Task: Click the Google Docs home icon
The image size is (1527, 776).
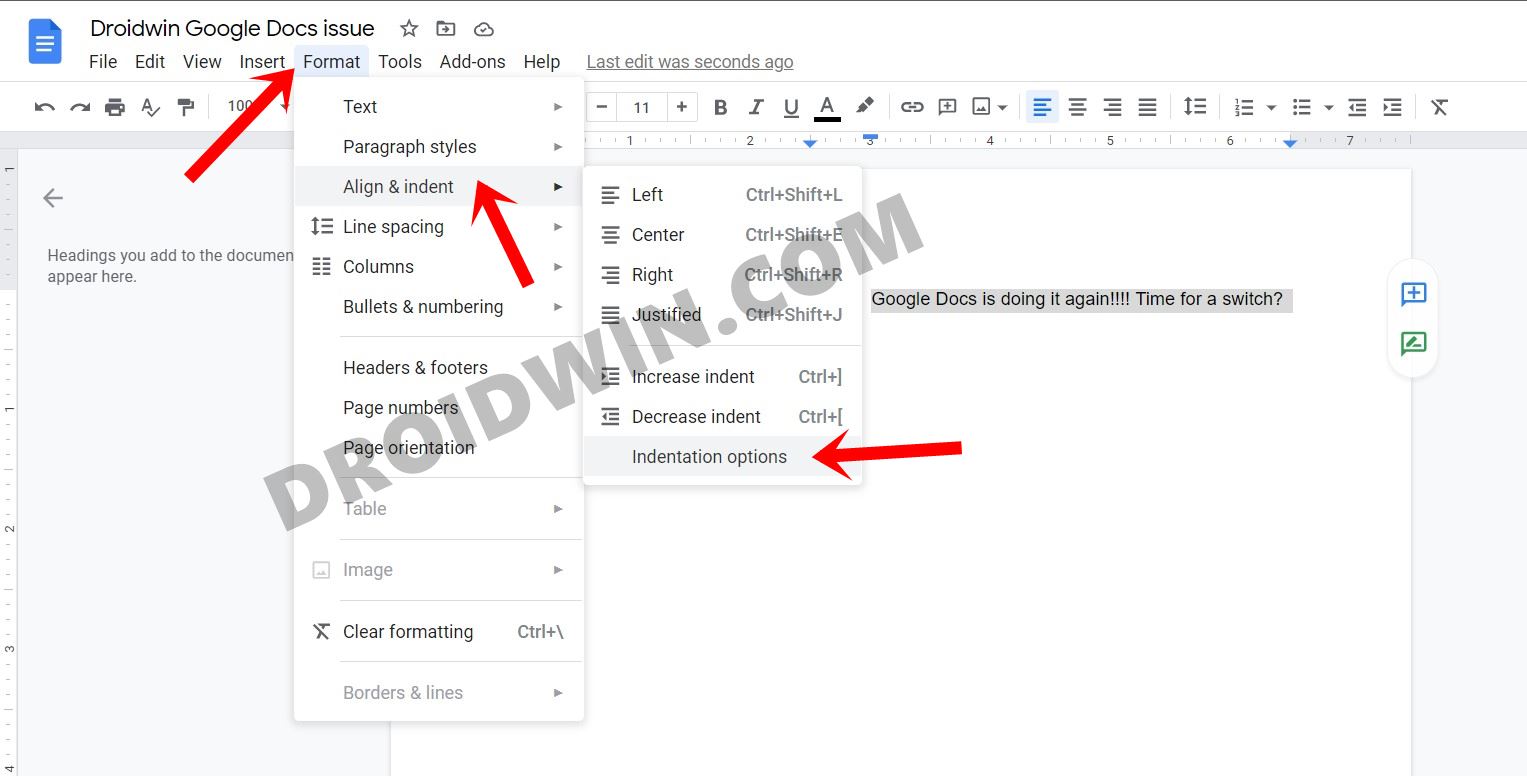Action: click(x=45, y=42)
